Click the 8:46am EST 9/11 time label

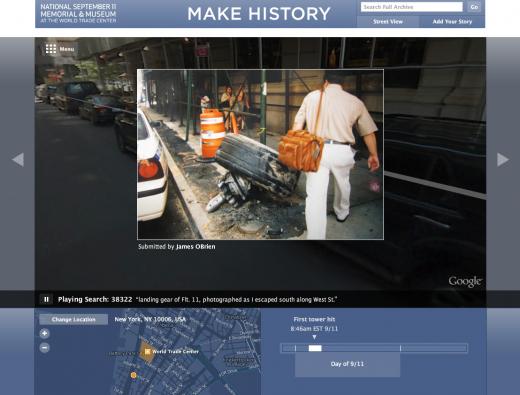point(314,329)
